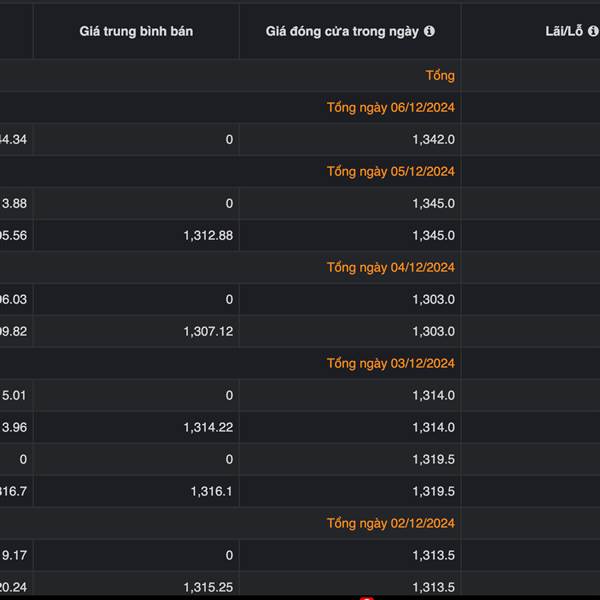Open the Tổng ngày 03/12/2024 group row
Viewport: 600px width, 600px height.
pyautogui.click(x=390, y=363)
